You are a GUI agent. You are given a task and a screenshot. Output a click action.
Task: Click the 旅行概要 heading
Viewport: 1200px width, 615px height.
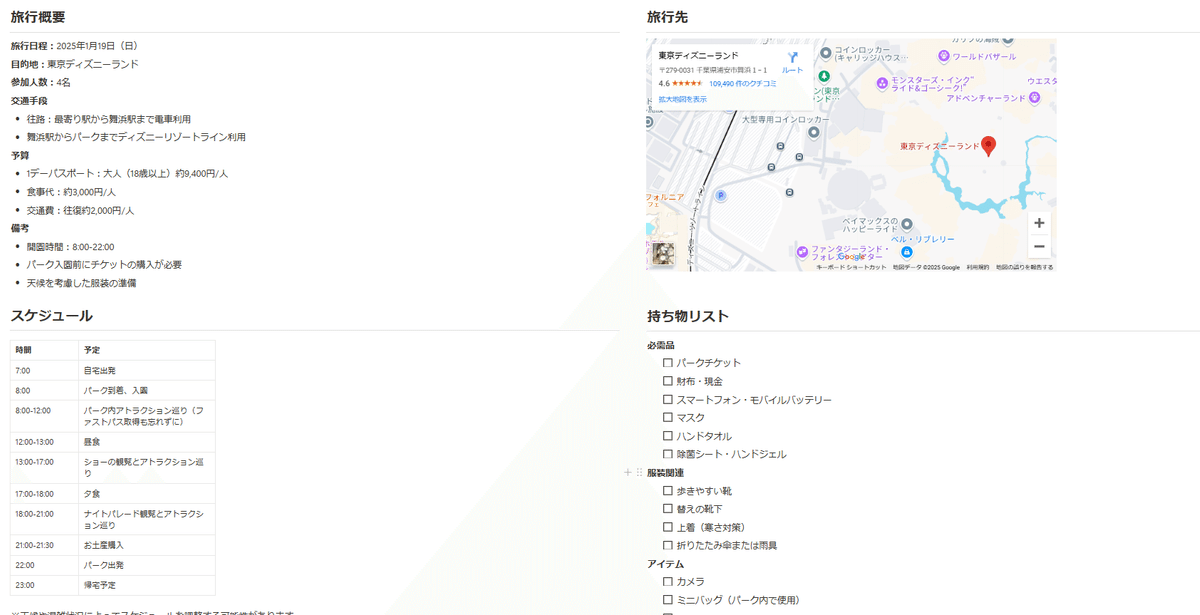(x=39, y=17)
